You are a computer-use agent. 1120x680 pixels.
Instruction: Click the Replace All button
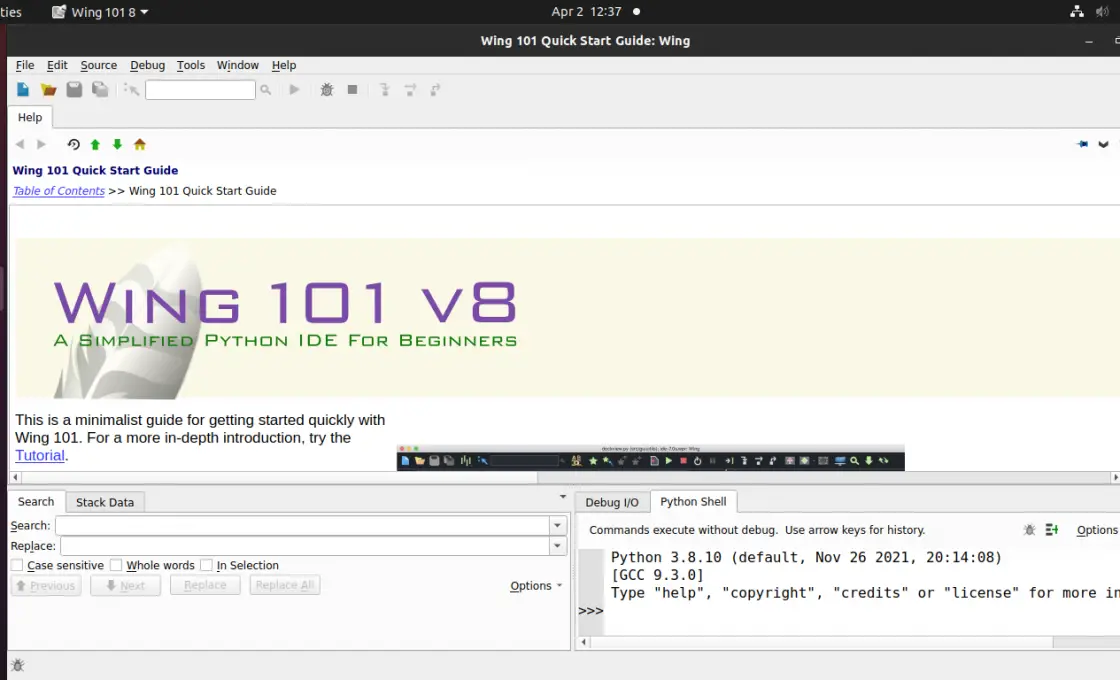(x=284, y=586)
